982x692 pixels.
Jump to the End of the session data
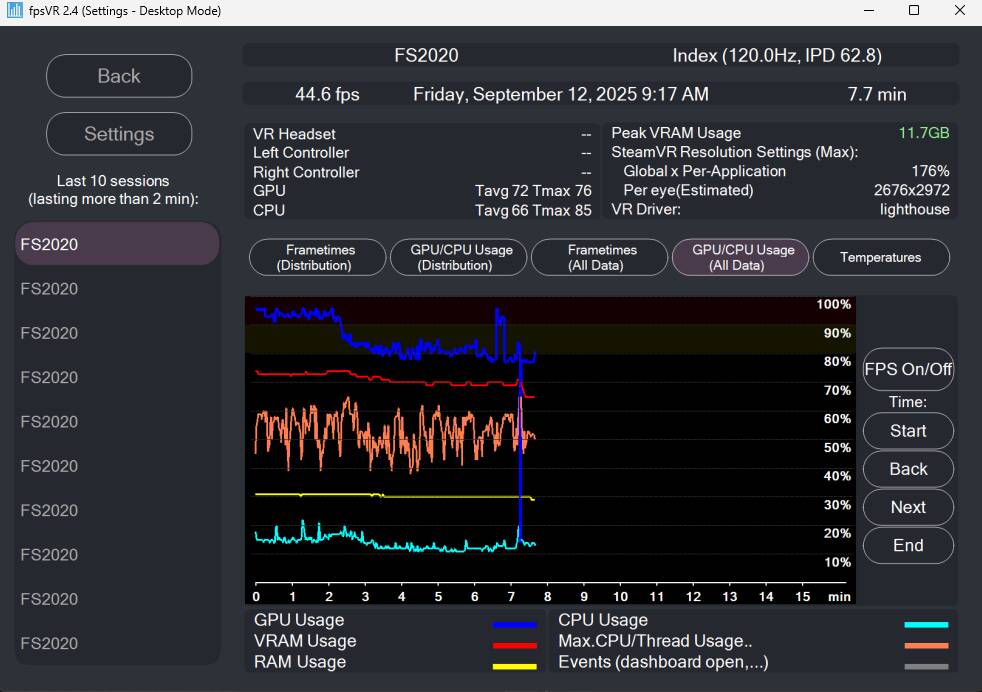908,545
